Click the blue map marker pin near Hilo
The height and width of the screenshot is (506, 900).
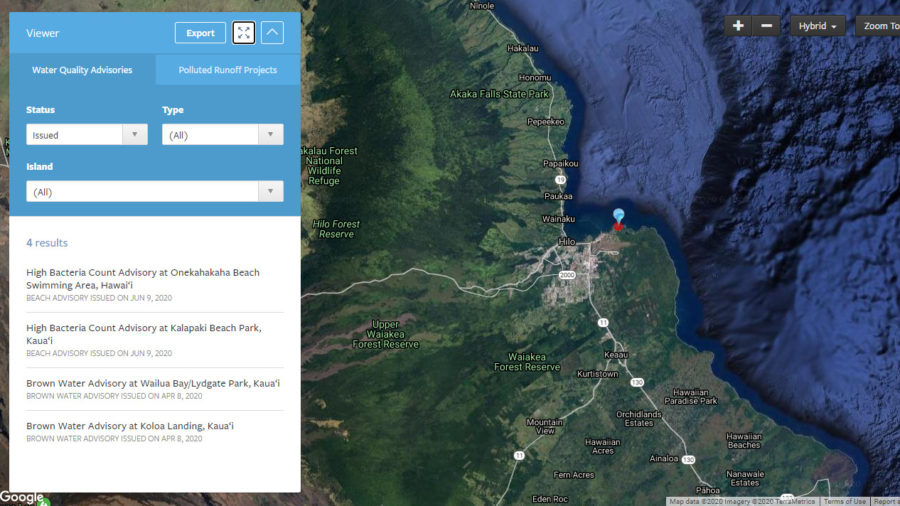pyautogui.click(x=619, y=217)
